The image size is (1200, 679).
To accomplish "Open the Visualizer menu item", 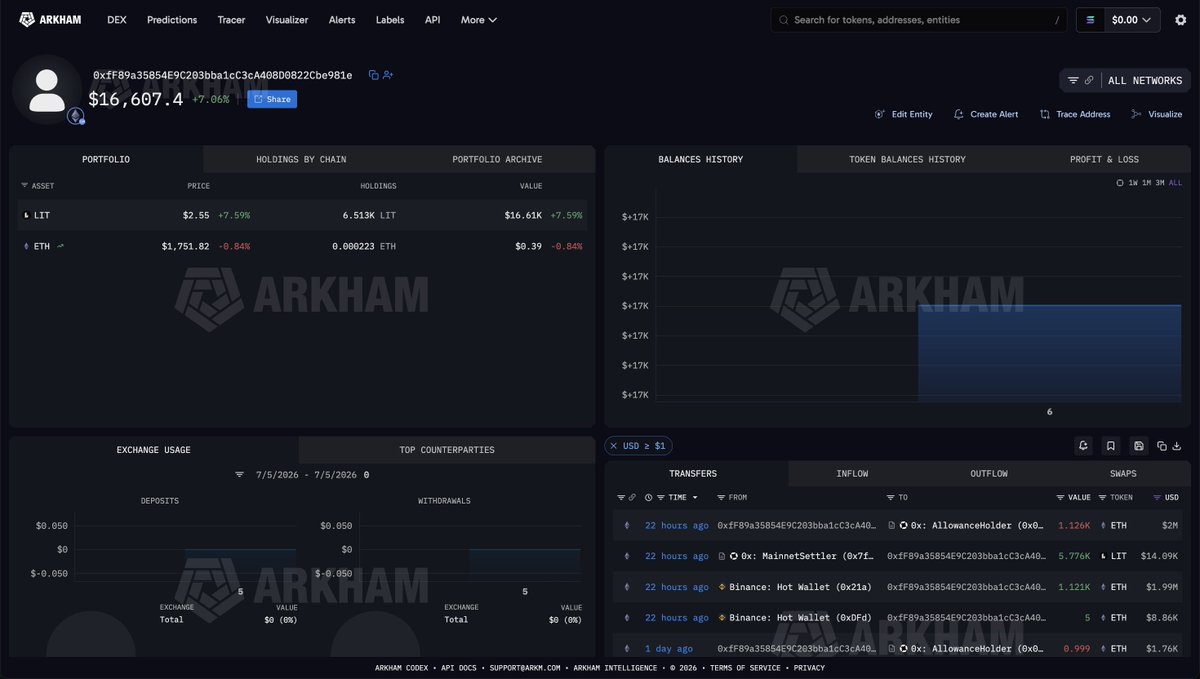I will tap(287, 20).
